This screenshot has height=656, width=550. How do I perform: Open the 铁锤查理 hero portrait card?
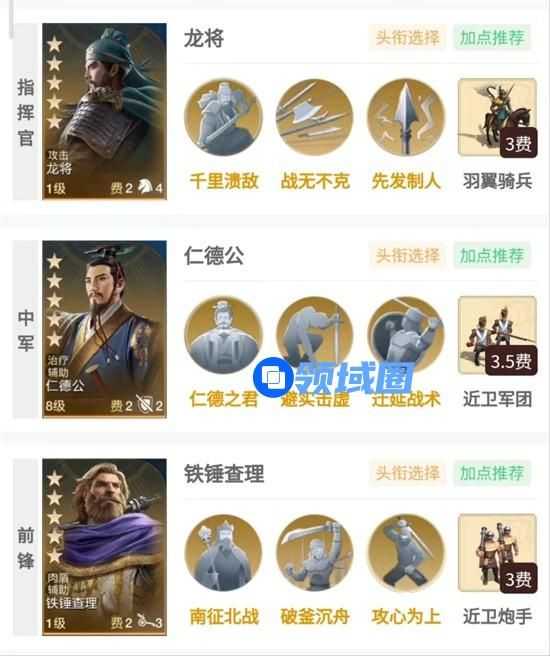[x=105, y=547]
